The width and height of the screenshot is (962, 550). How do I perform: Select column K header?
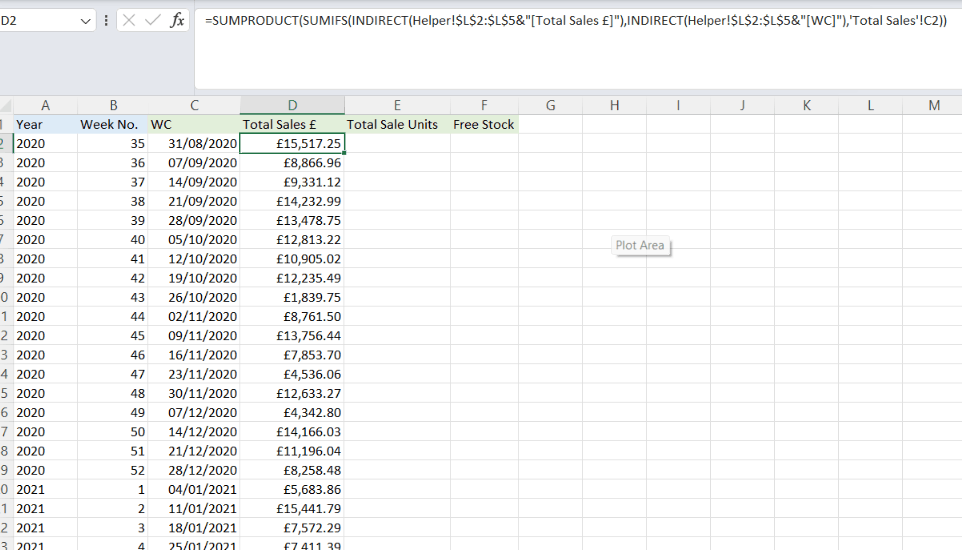click(806, 105)
